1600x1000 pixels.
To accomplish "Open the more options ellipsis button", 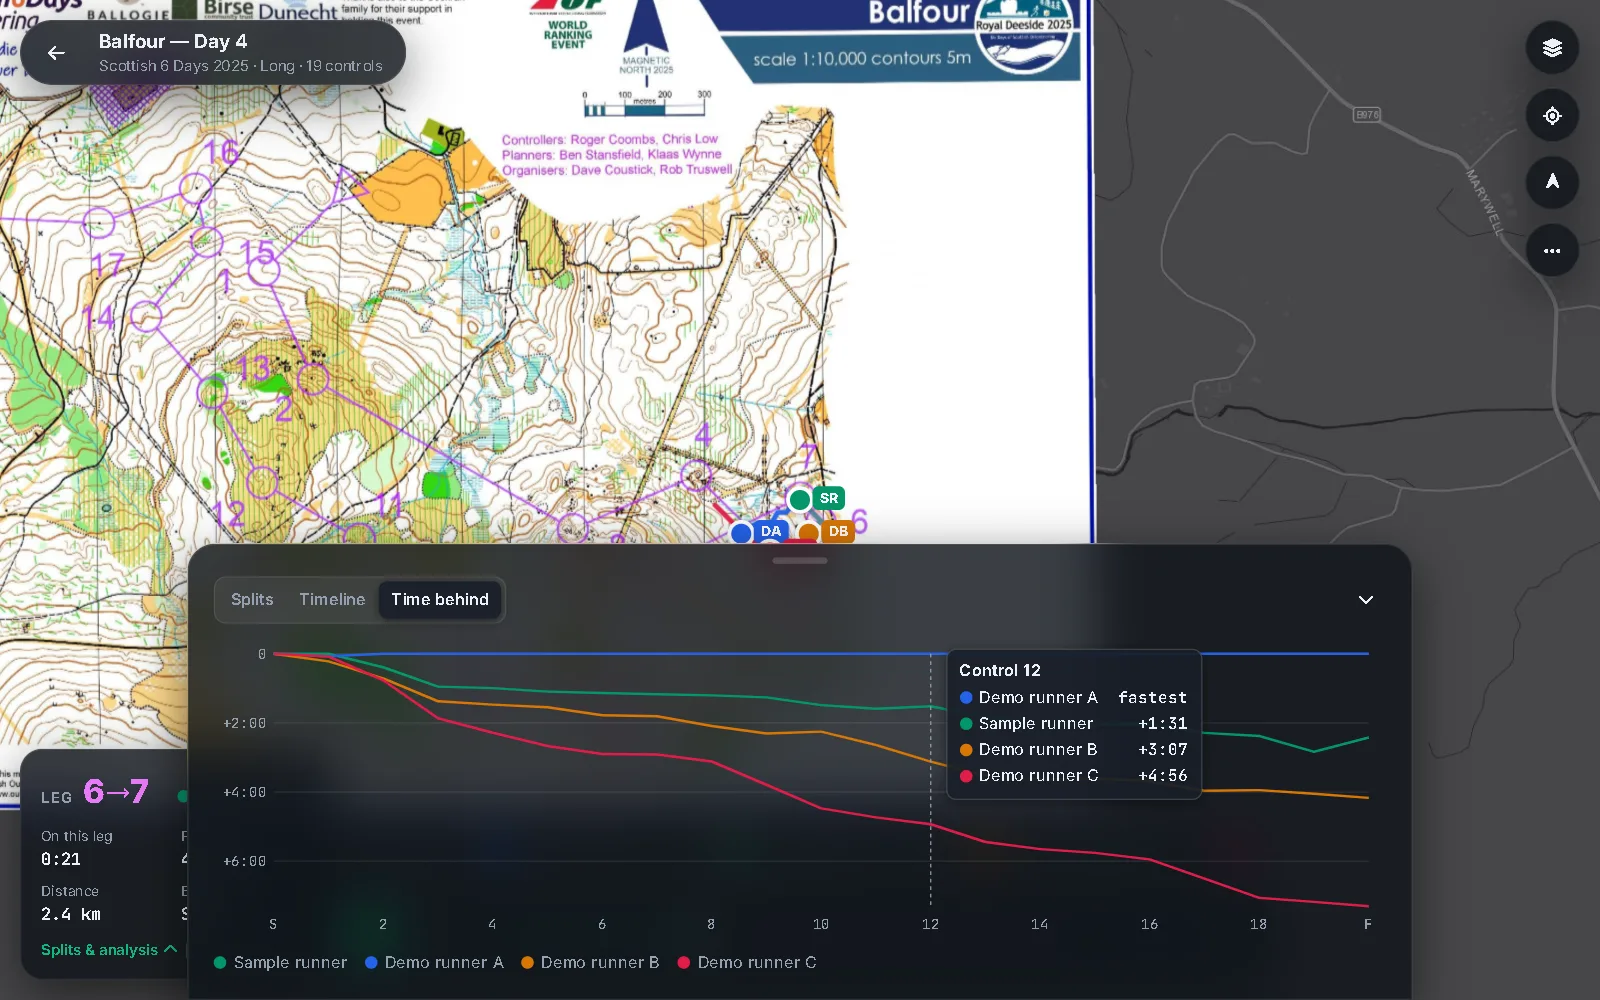I will point(1552,251).
